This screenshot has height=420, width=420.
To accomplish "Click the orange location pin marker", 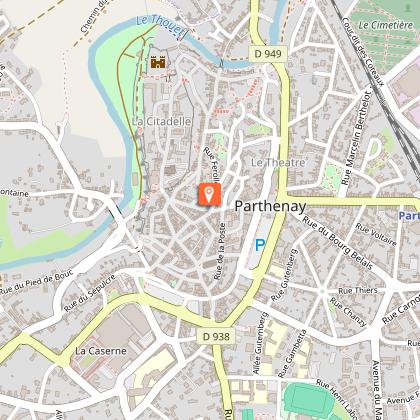I will (210, 194).
